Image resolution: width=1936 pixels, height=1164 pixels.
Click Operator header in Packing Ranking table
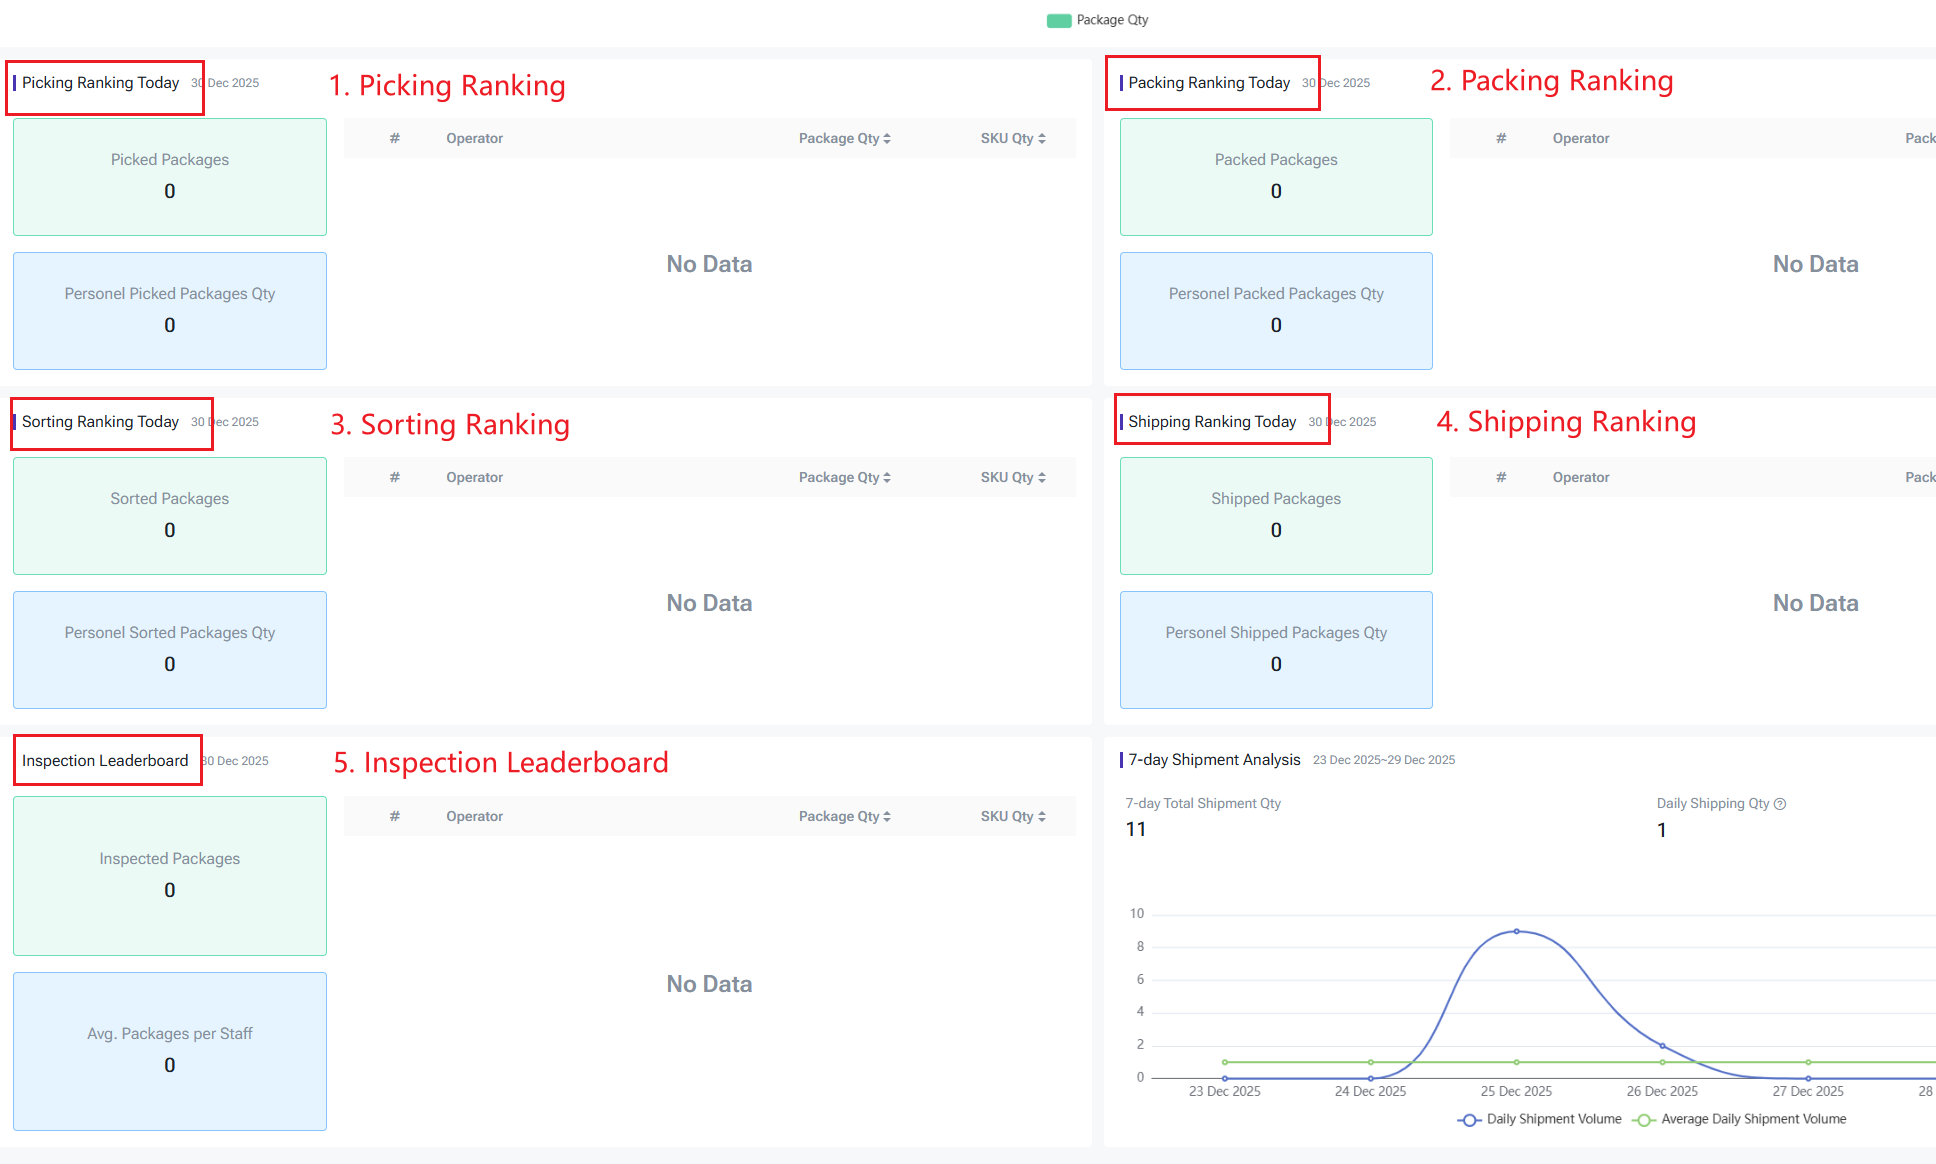(x=1581, y=139)
